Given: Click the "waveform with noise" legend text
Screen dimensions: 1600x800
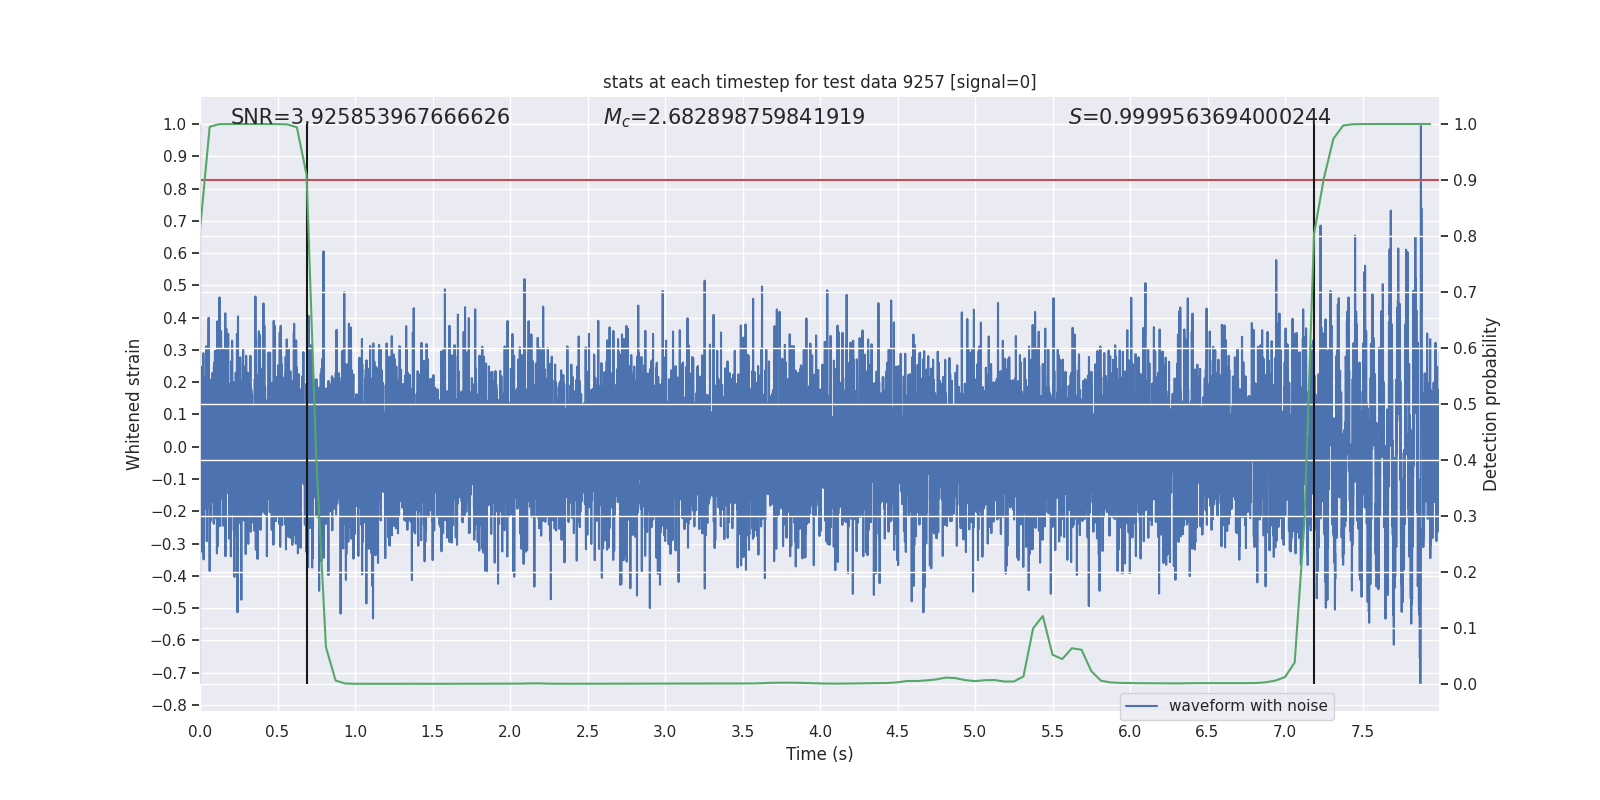Looking at the screenshot, I should coord(1248,706).
